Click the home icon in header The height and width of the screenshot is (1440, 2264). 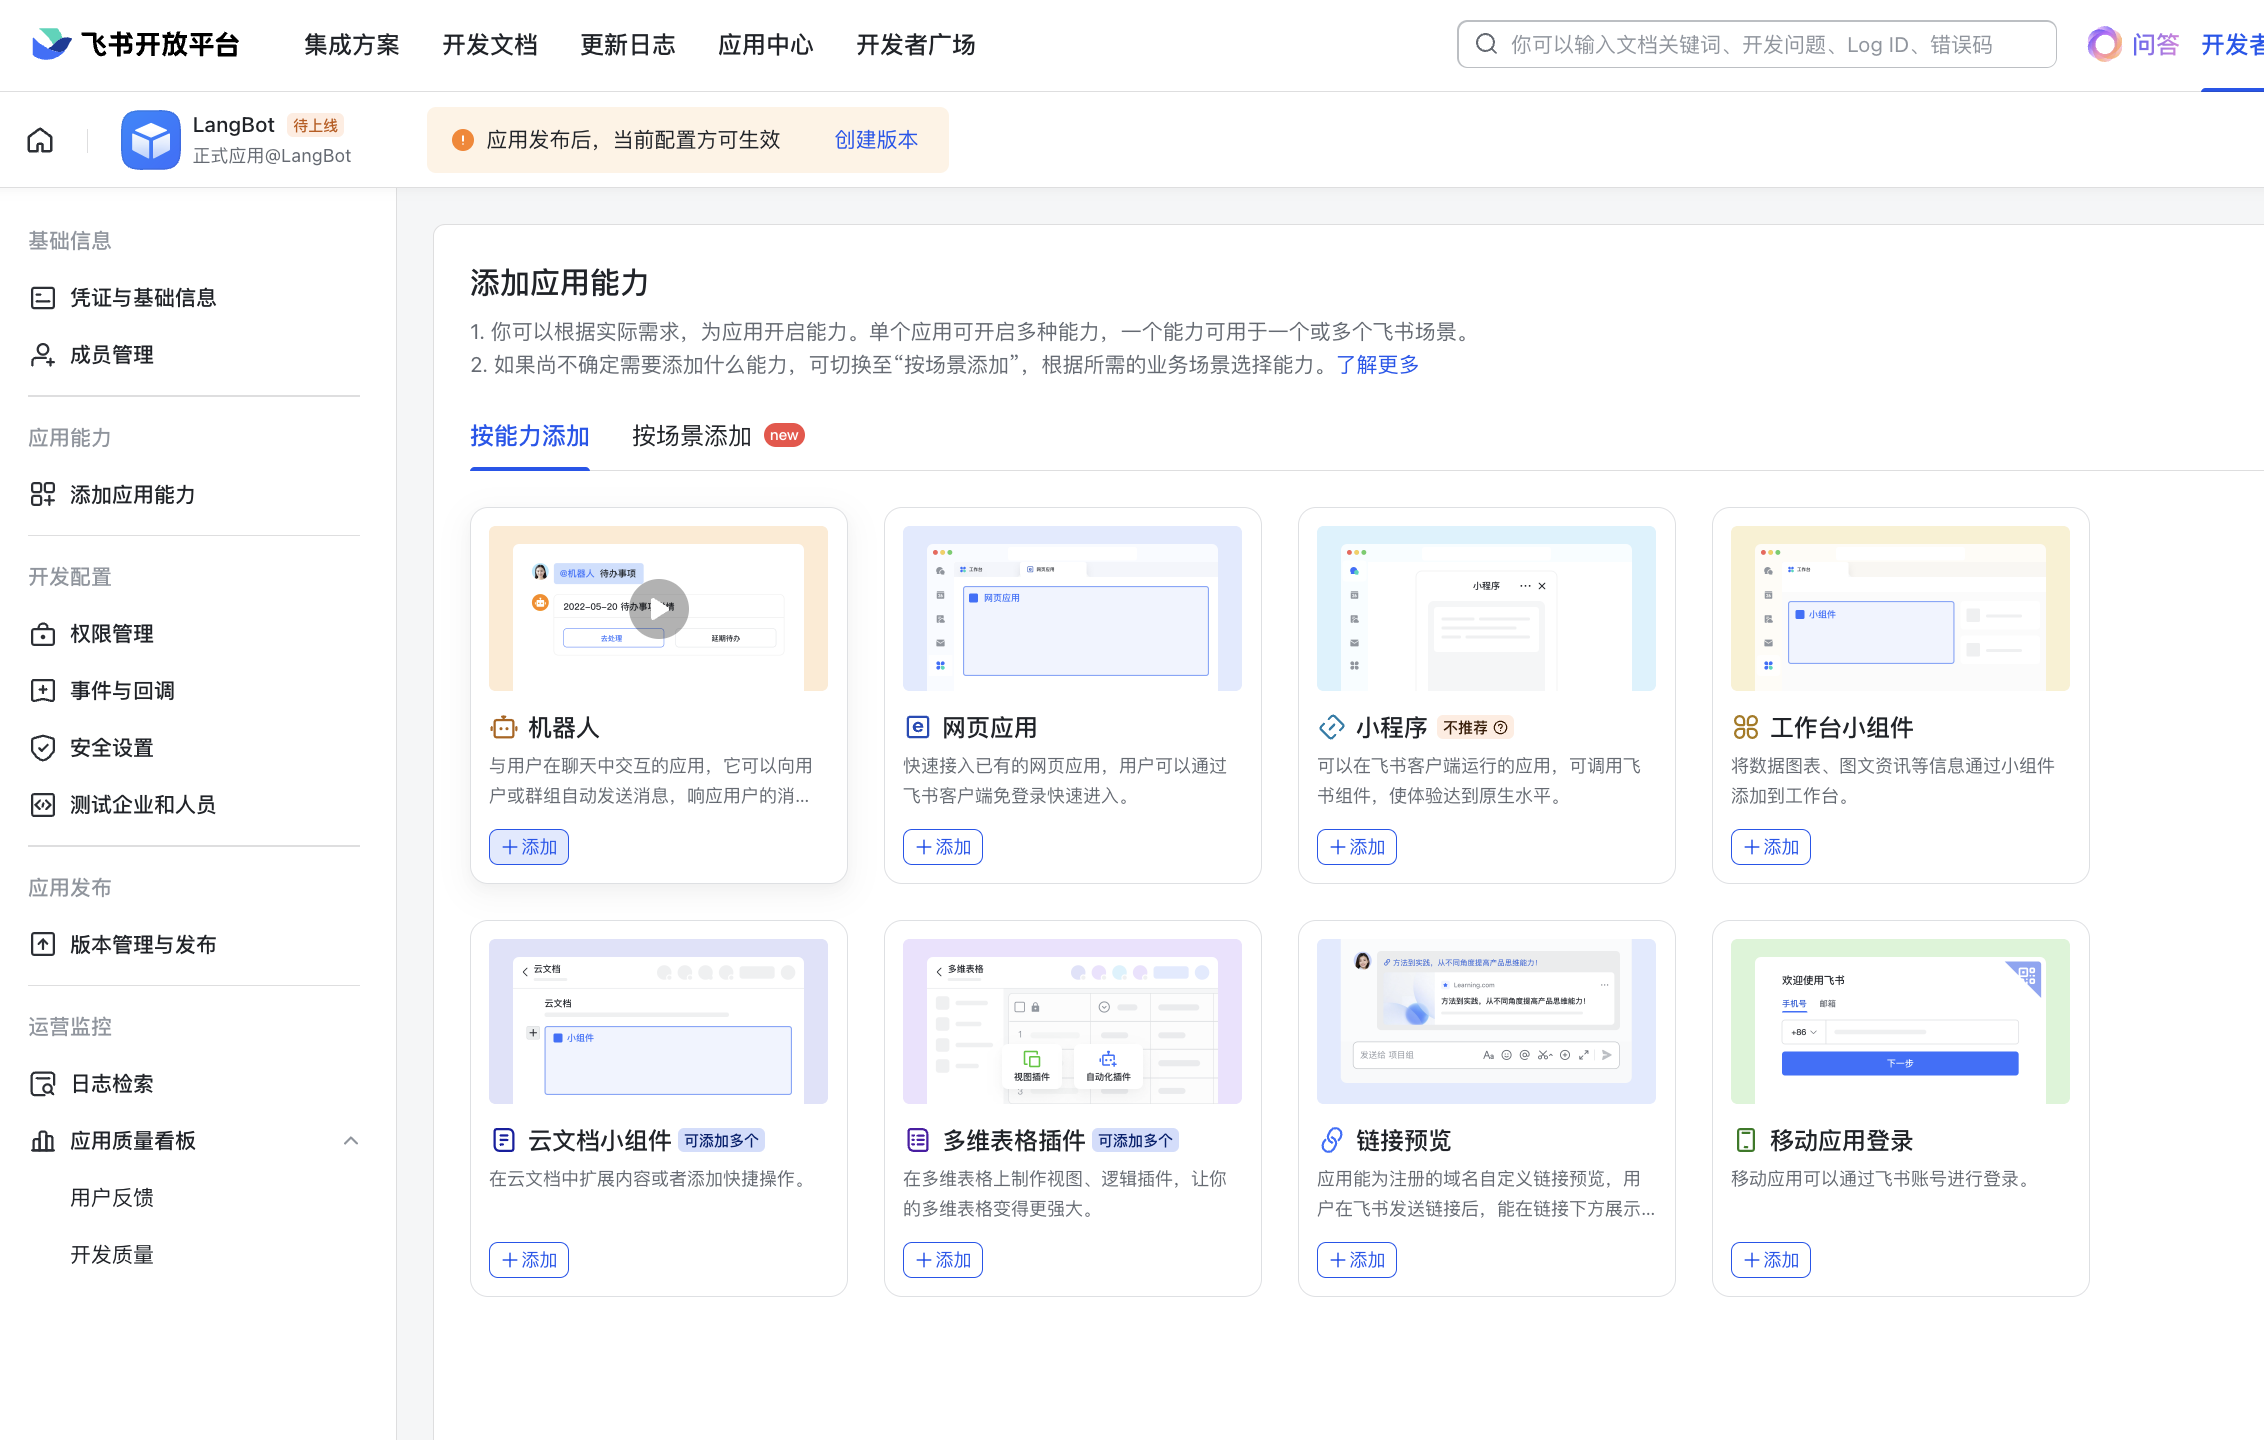[40, 140]
